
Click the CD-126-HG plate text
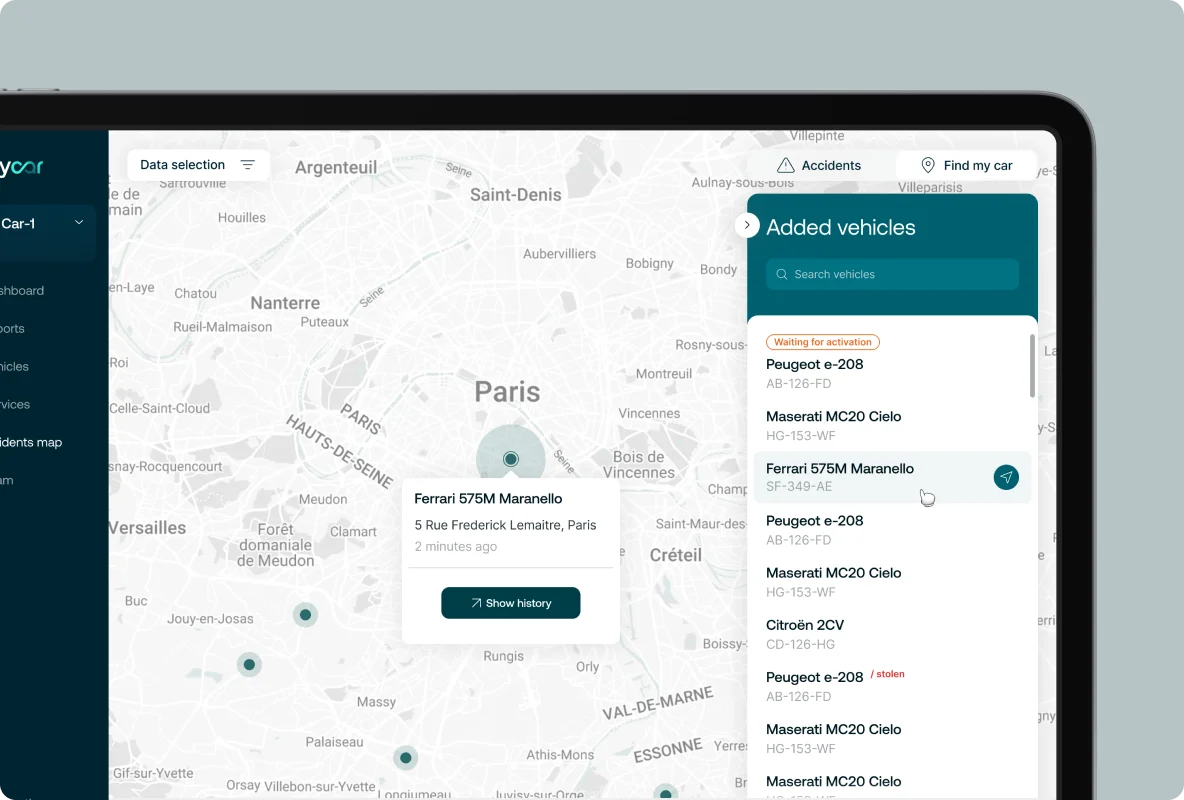tap(800, 644)
